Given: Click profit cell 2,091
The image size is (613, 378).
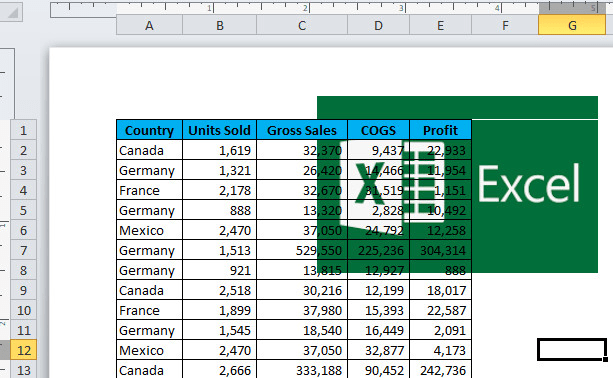Looking at the screenshot, I should click(440, 330).
